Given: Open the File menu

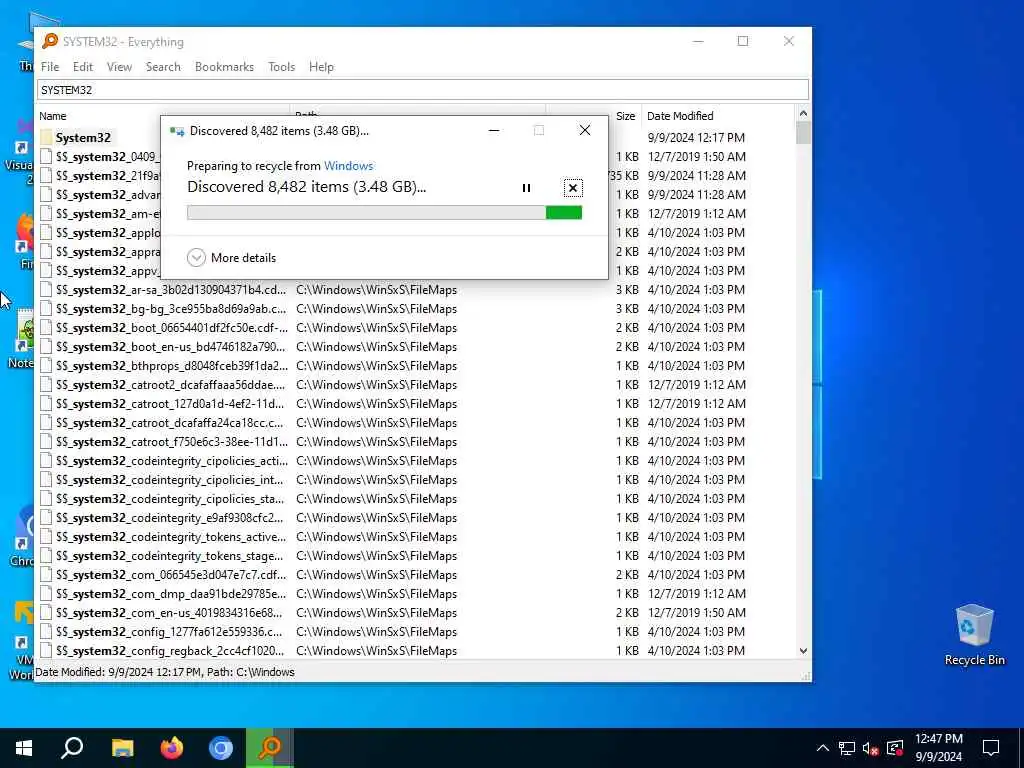Looking at the screenshot, I should tap(50, 67).
